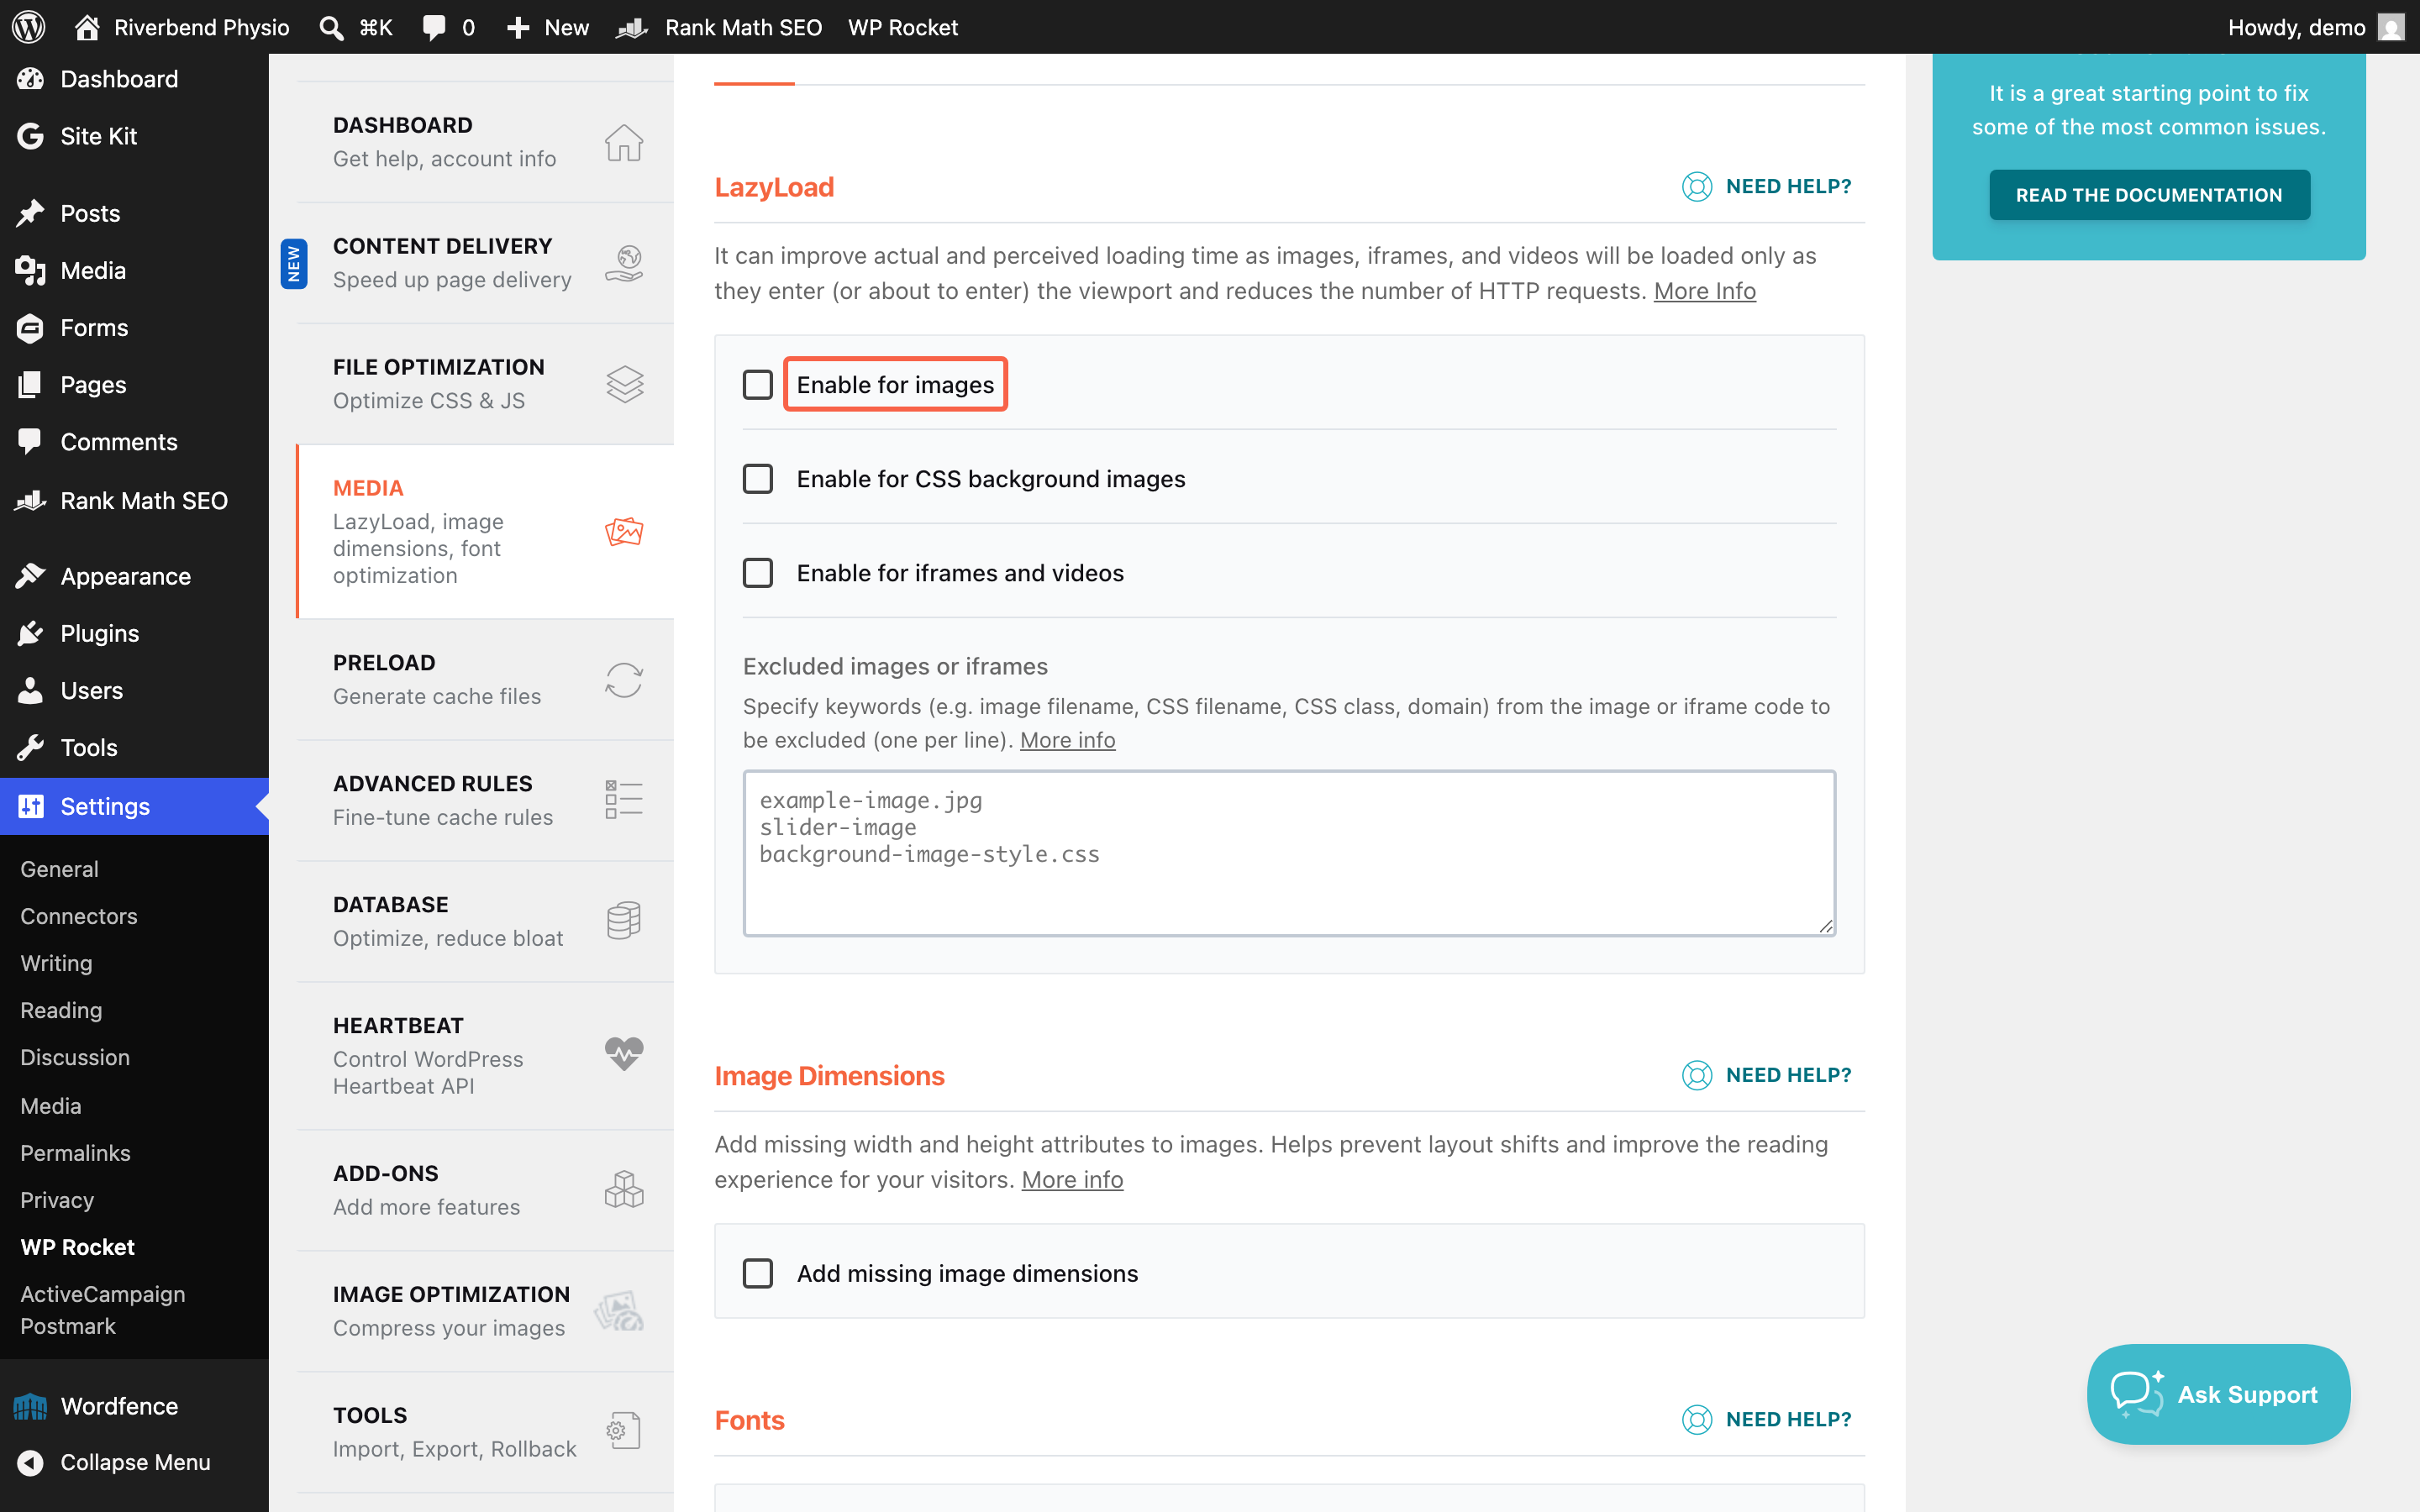Open the New content menu

coord(547,27)
